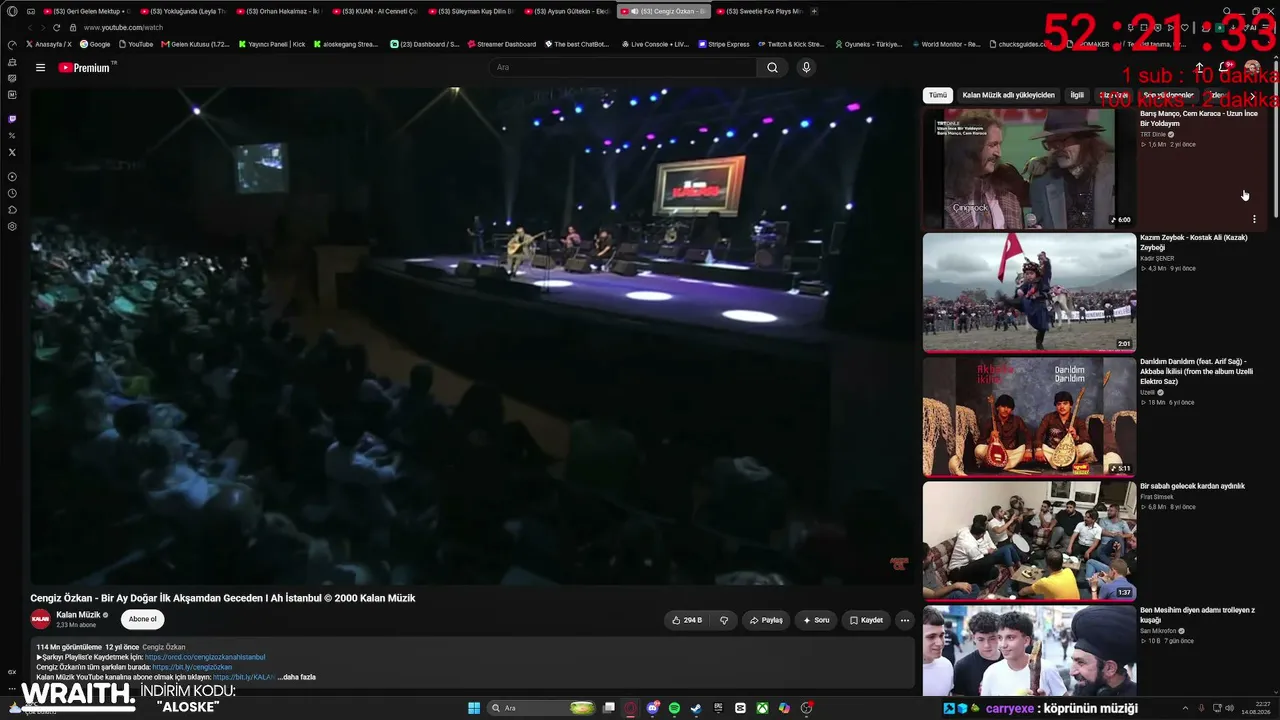
Task: Open Discord from the taskbar
Action: coord(653,708)
